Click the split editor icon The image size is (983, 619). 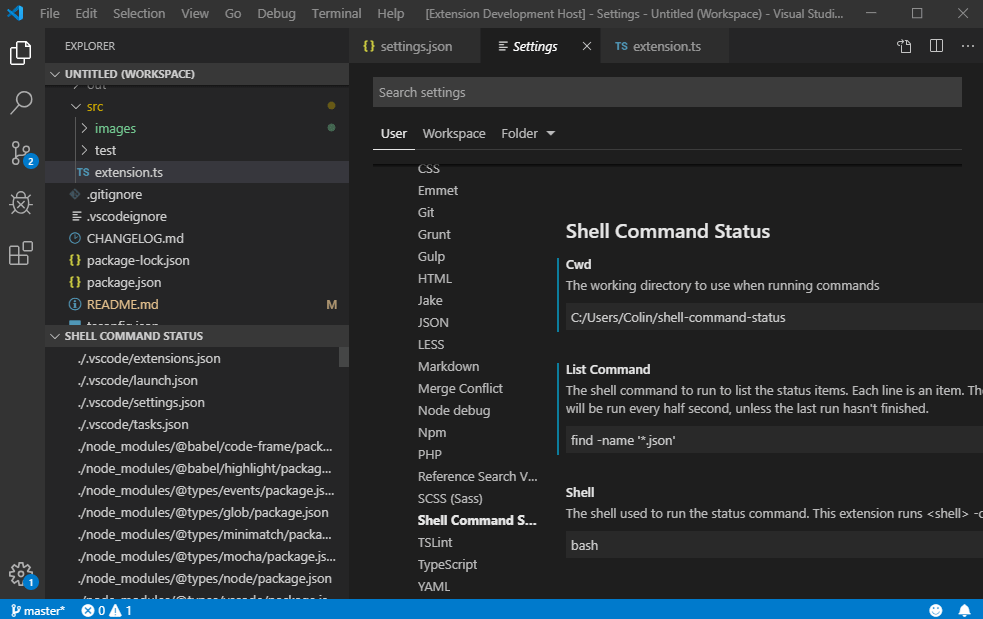pyautogui.click(x=936, y=46)
